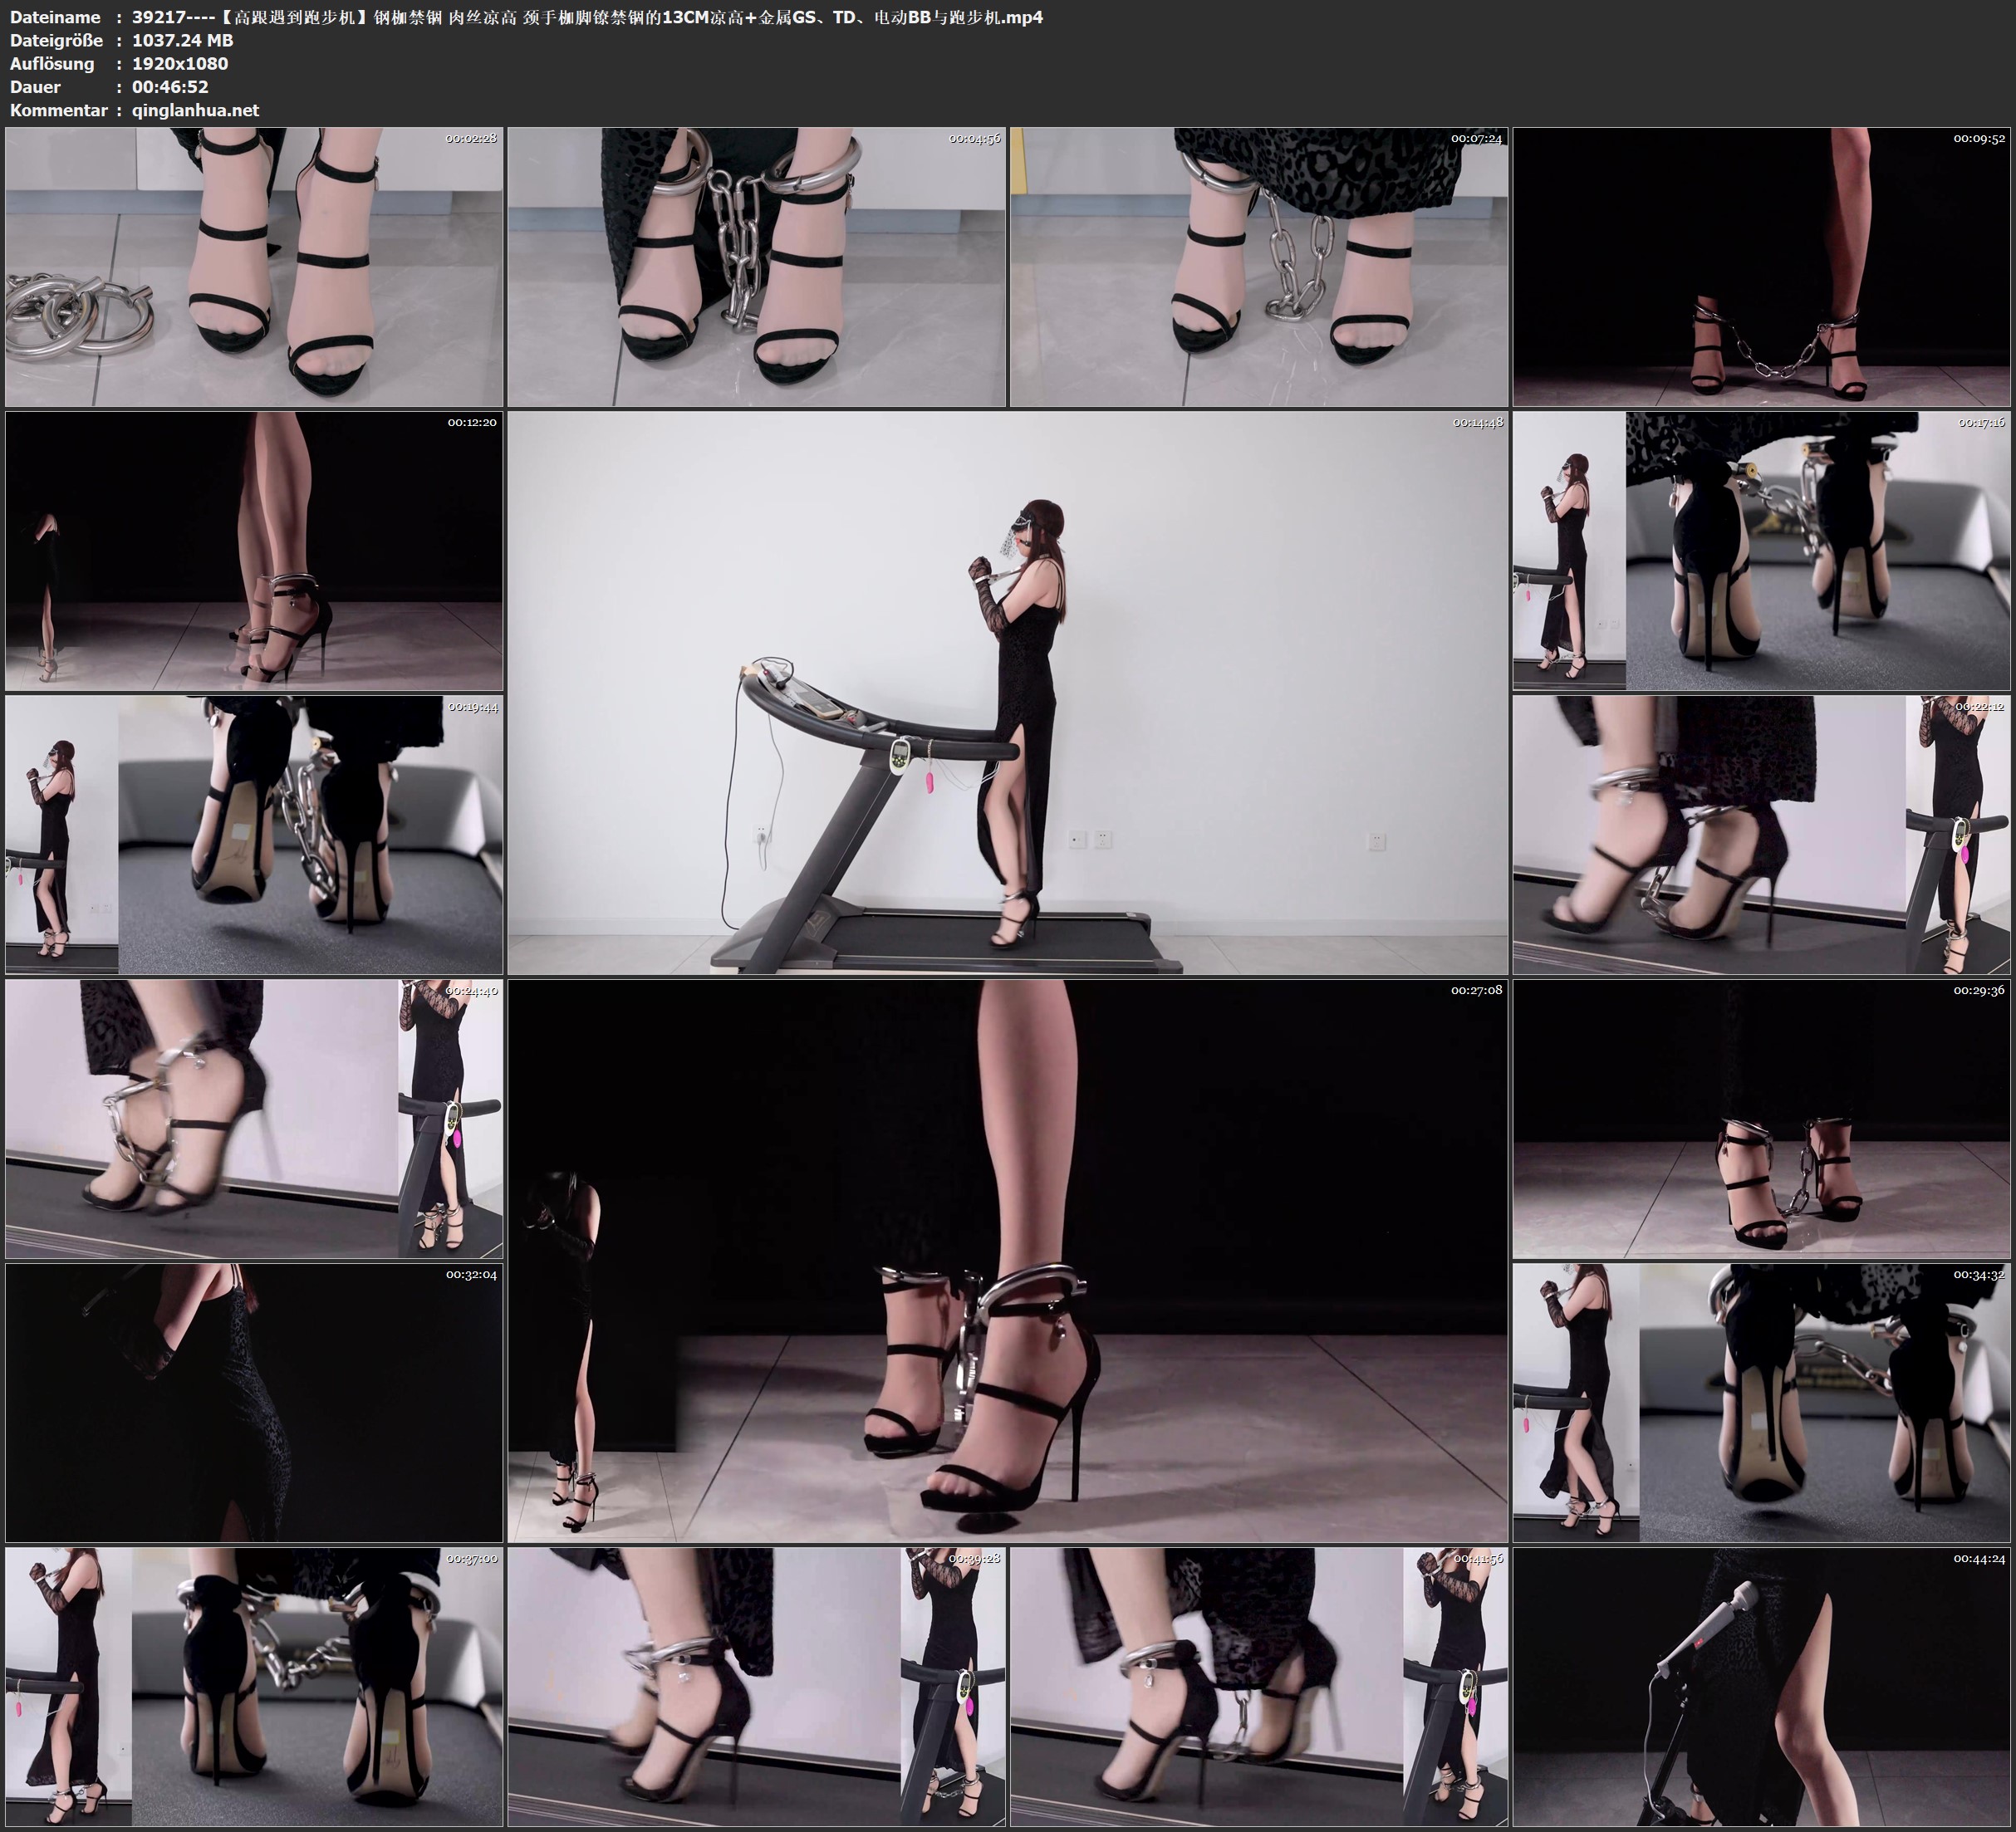This screenshot has height=1832, width=2016.
Task: Select the thumbnail at 00:29:36
Action: coord(1761,1118)
